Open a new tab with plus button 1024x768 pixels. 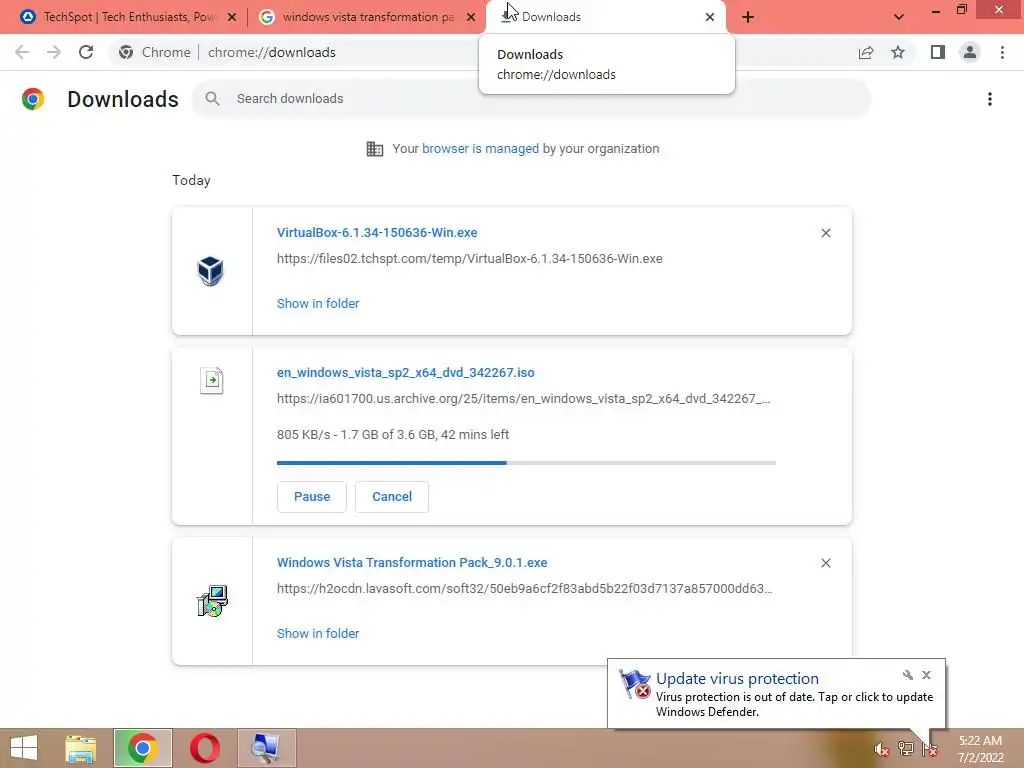click(748, 17)
